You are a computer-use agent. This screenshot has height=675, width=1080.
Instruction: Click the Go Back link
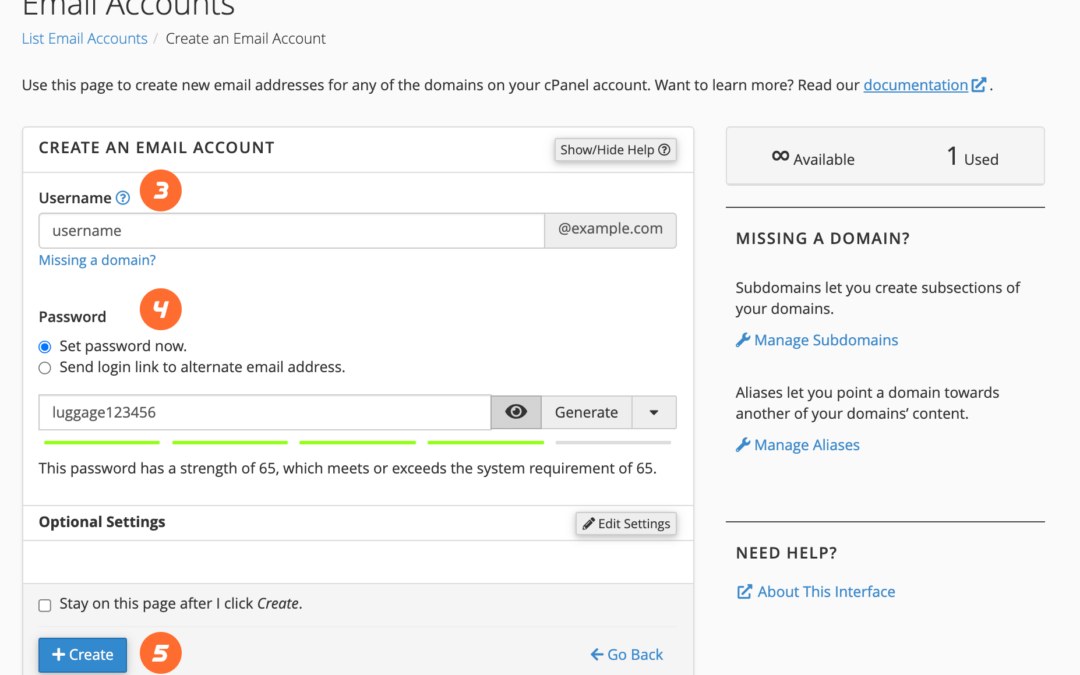pos(627,654)
